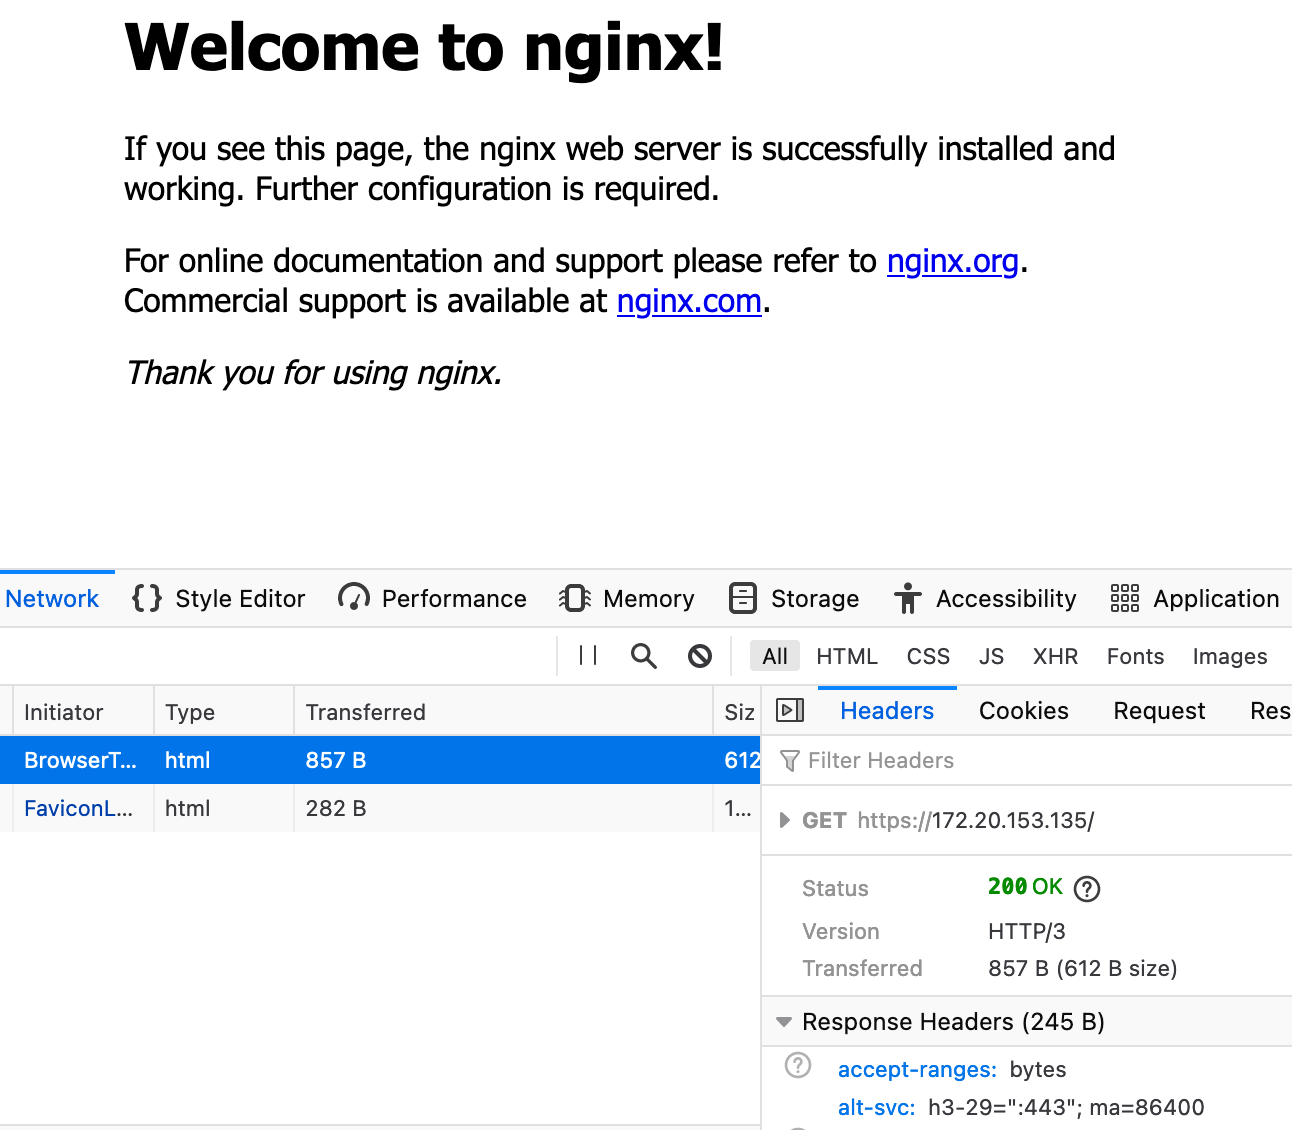Screen dimensions: 1292x1130
Task: Click the Style Editor braces icon
Action: (147, 598)
